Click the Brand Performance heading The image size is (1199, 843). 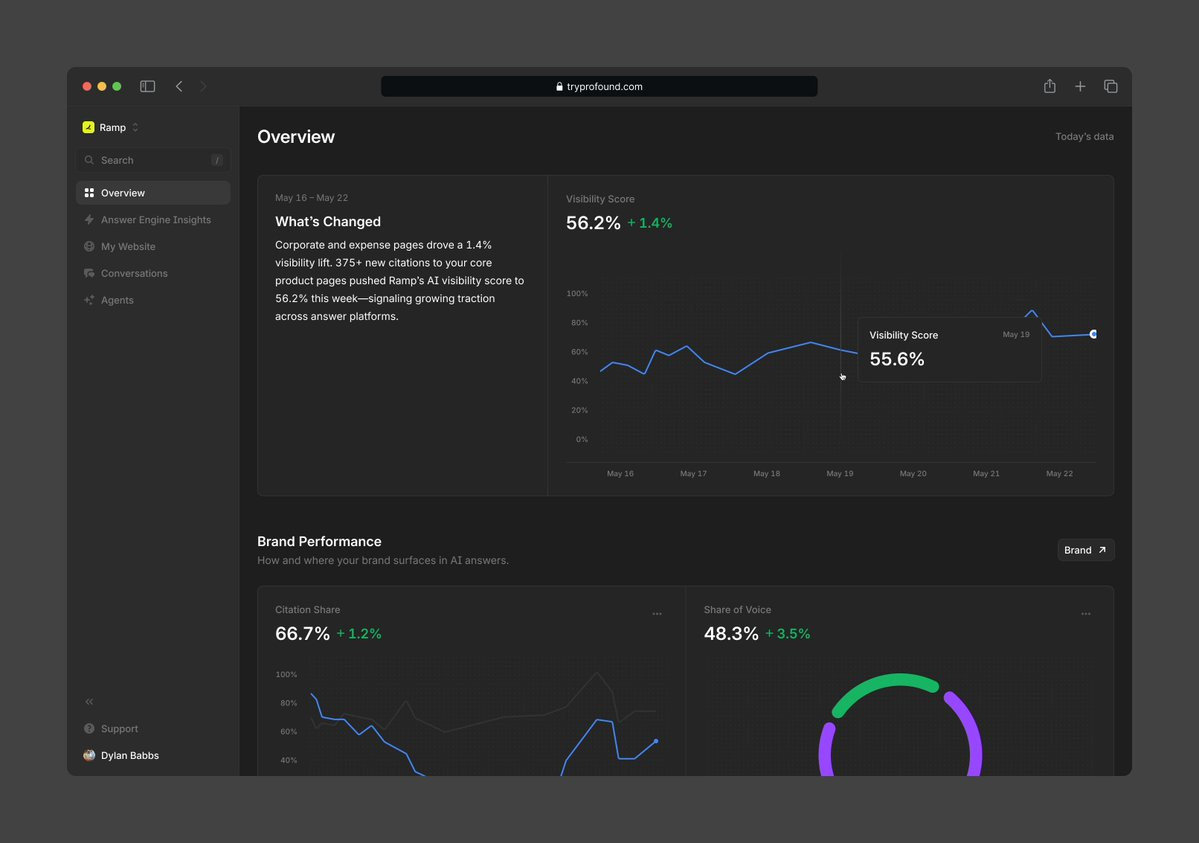tap(319, 541)
